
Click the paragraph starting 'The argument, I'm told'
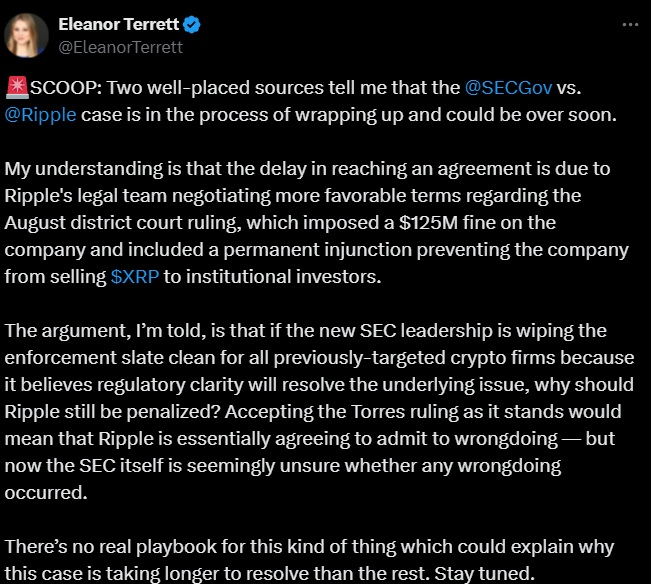pos(319,412)
